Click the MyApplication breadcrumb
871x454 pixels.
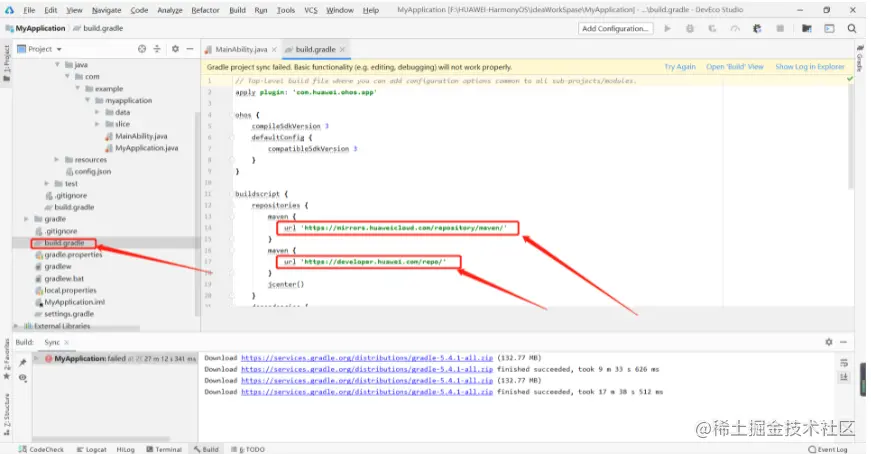[x=36, y=28]
